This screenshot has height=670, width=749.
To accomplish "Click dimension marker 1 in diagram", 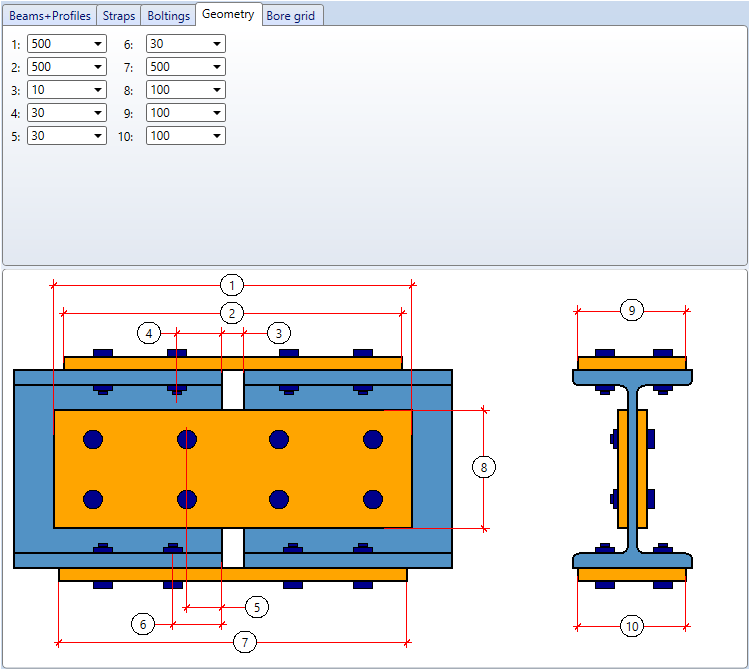I will (232, 286).
